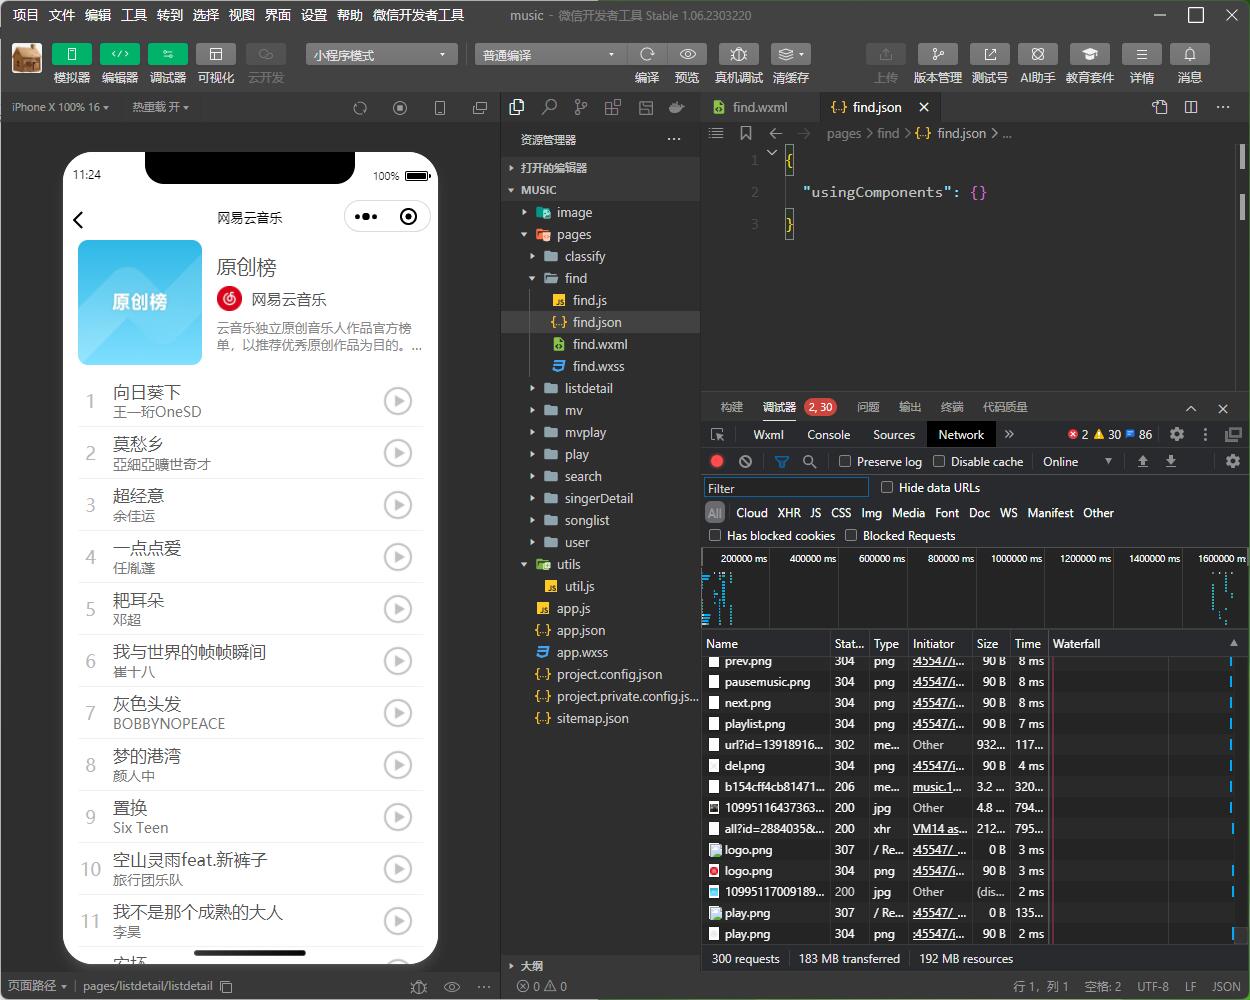Enable Preserve log checkbox
This screenshot has width=1250, height=1000.
(845, 461)
